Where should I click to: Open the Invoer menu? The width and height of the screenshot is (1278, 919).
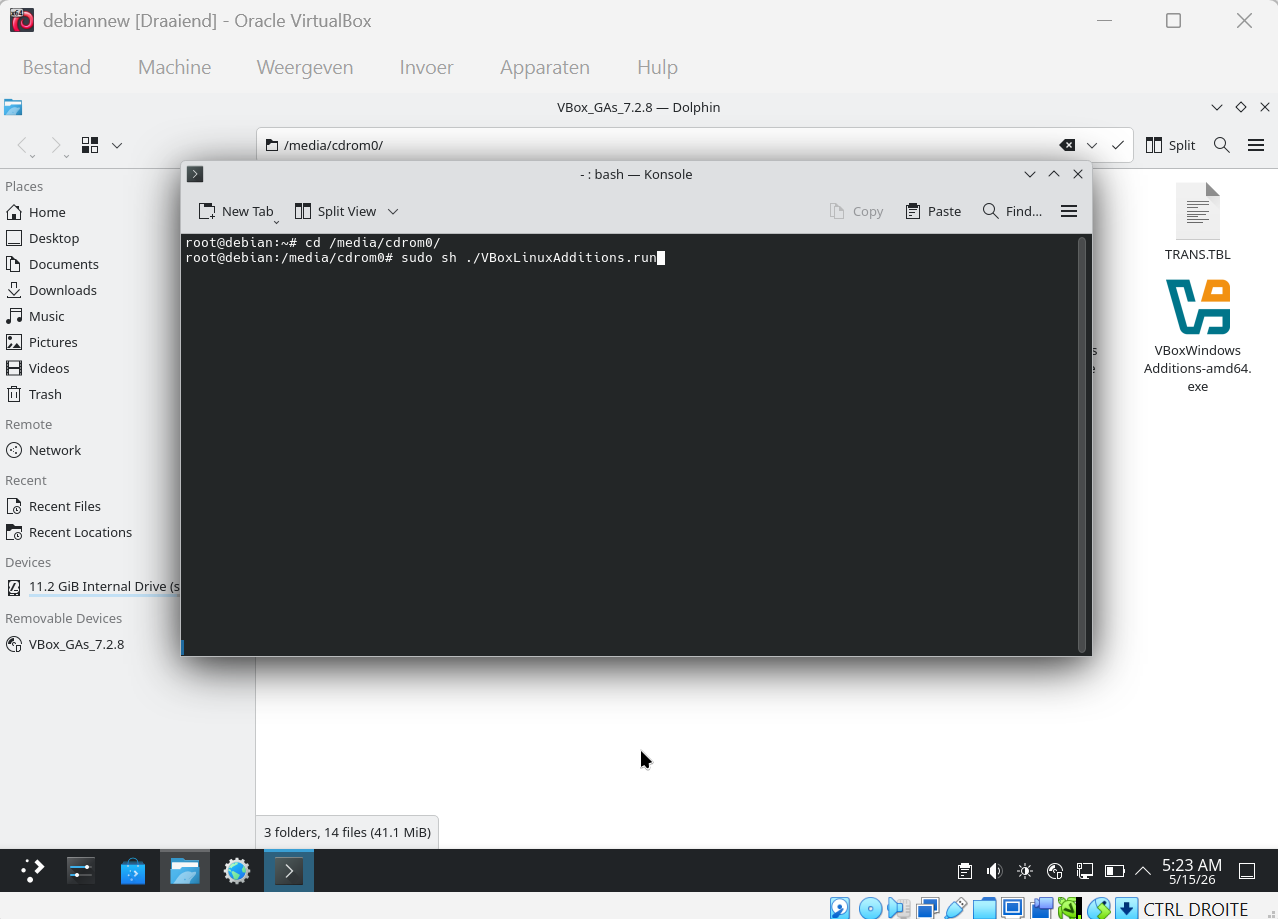[x=426, y=67]
